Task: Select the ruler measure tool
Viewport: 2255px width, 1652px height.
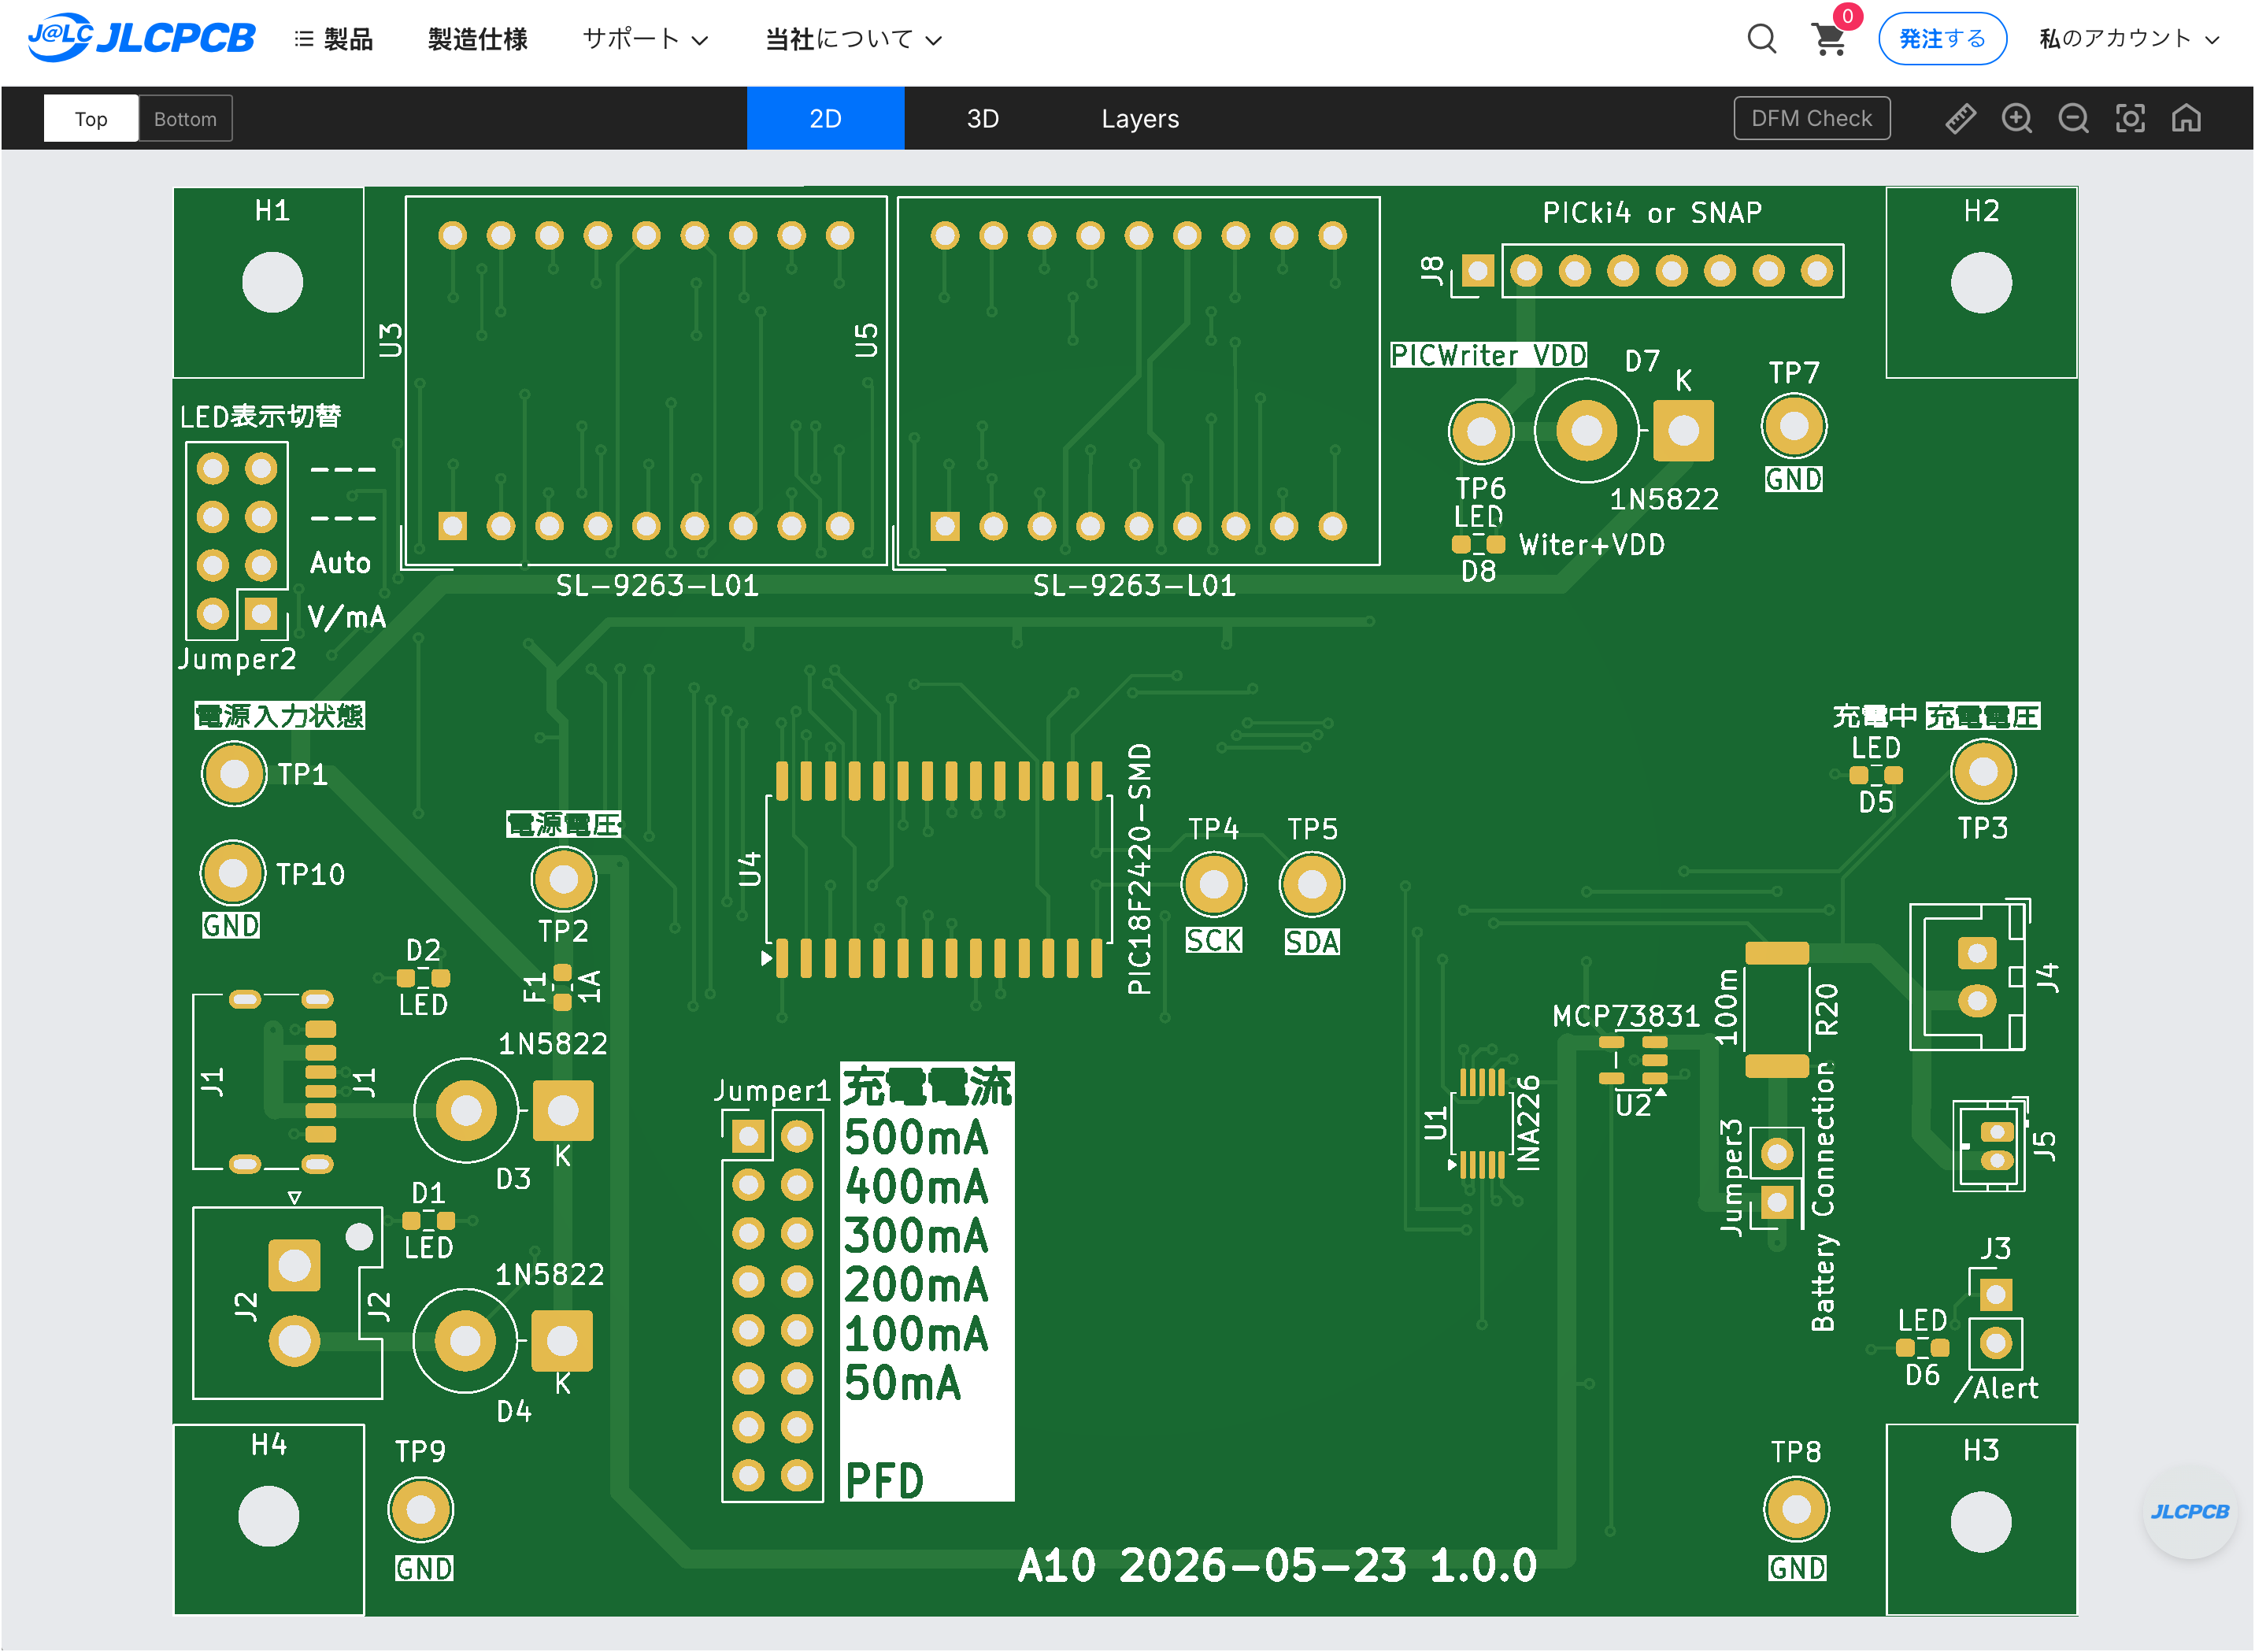Action: point(1960,118)
